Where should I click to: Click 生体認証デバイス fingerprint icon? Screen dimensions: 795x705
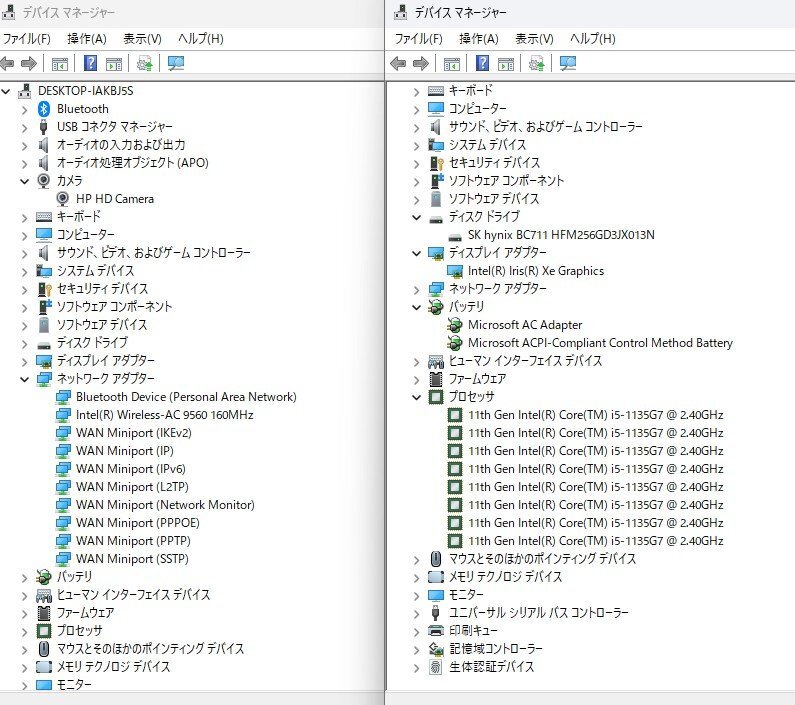click(436, 666)
